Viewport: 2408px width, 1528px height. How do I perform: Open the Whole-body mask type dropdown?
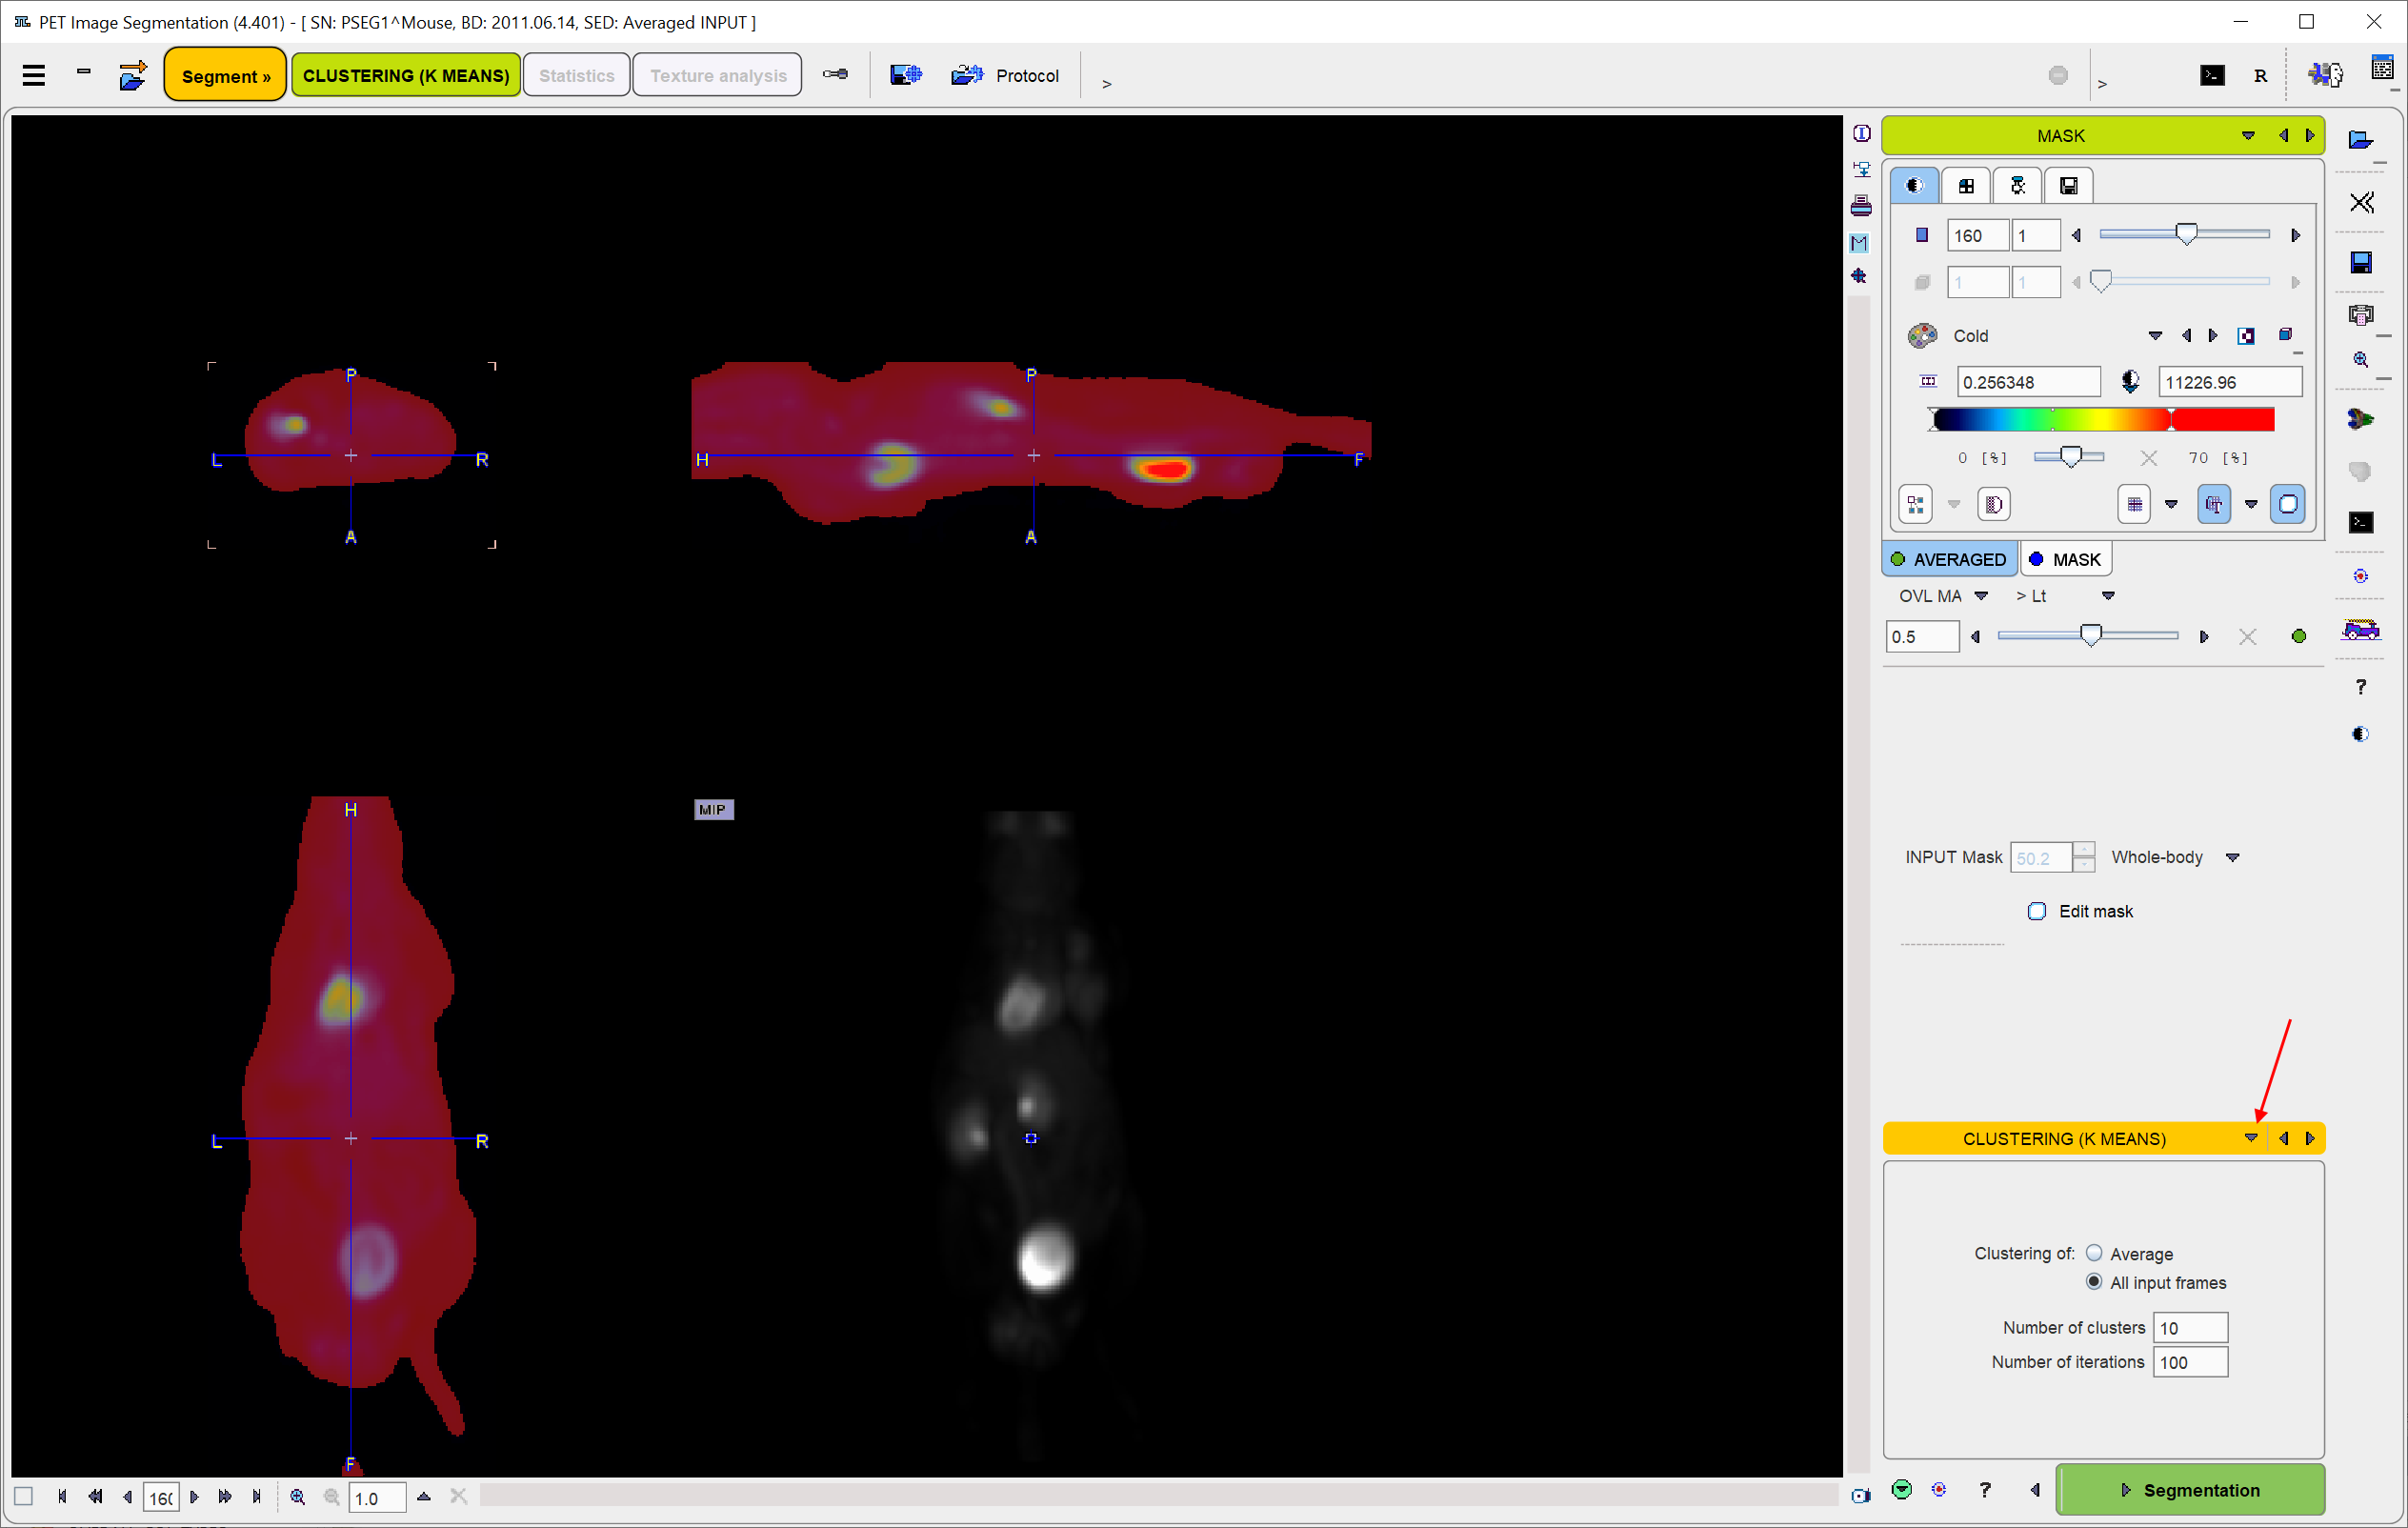2232,858
